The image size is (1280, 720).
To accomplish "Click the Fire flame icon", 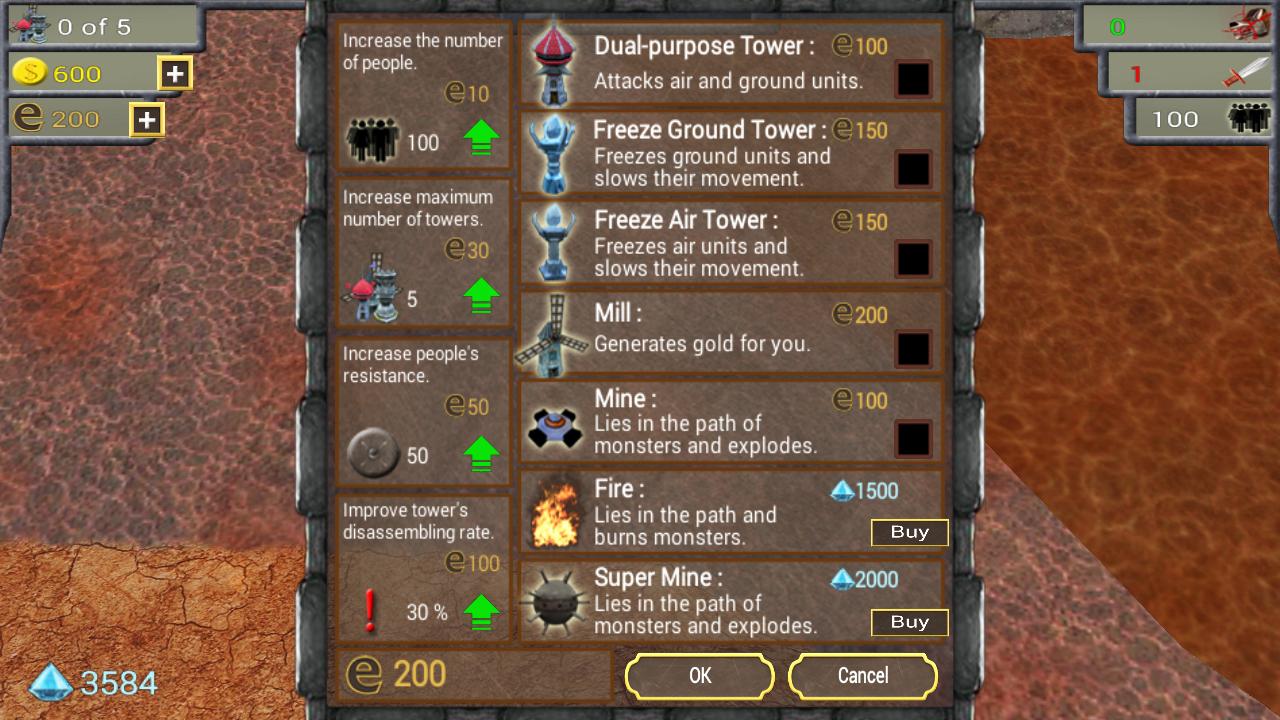I will (555, 512).
